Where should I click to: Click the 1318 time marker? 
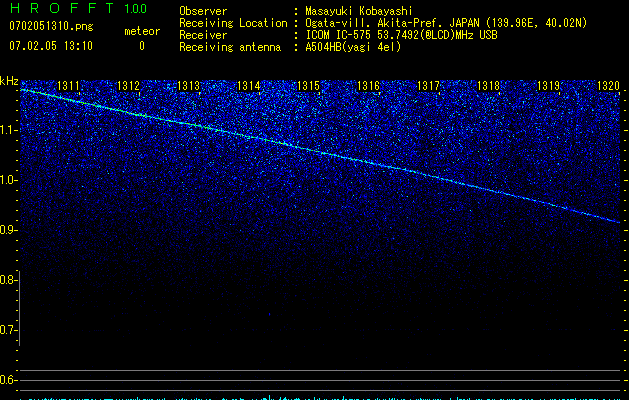pos(489,85)
